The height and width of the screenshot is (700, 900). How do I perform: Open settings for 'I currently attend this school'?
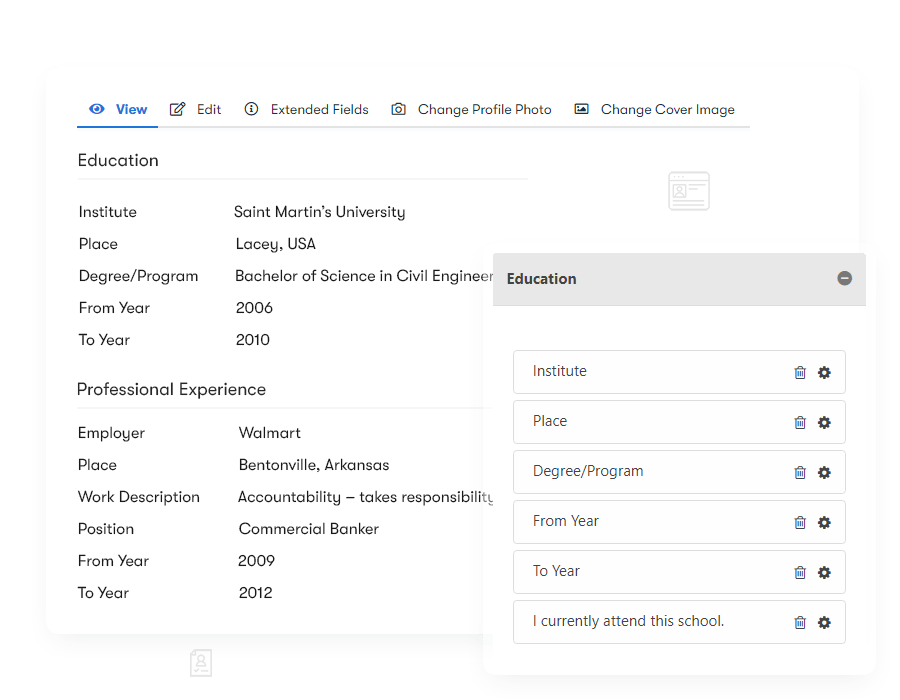[x=824, y=623]
